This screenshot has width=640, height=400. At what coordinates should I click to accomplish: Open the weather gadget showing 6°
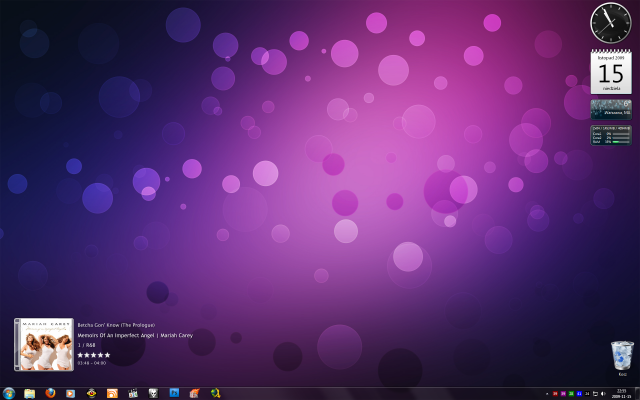[611, 109]
